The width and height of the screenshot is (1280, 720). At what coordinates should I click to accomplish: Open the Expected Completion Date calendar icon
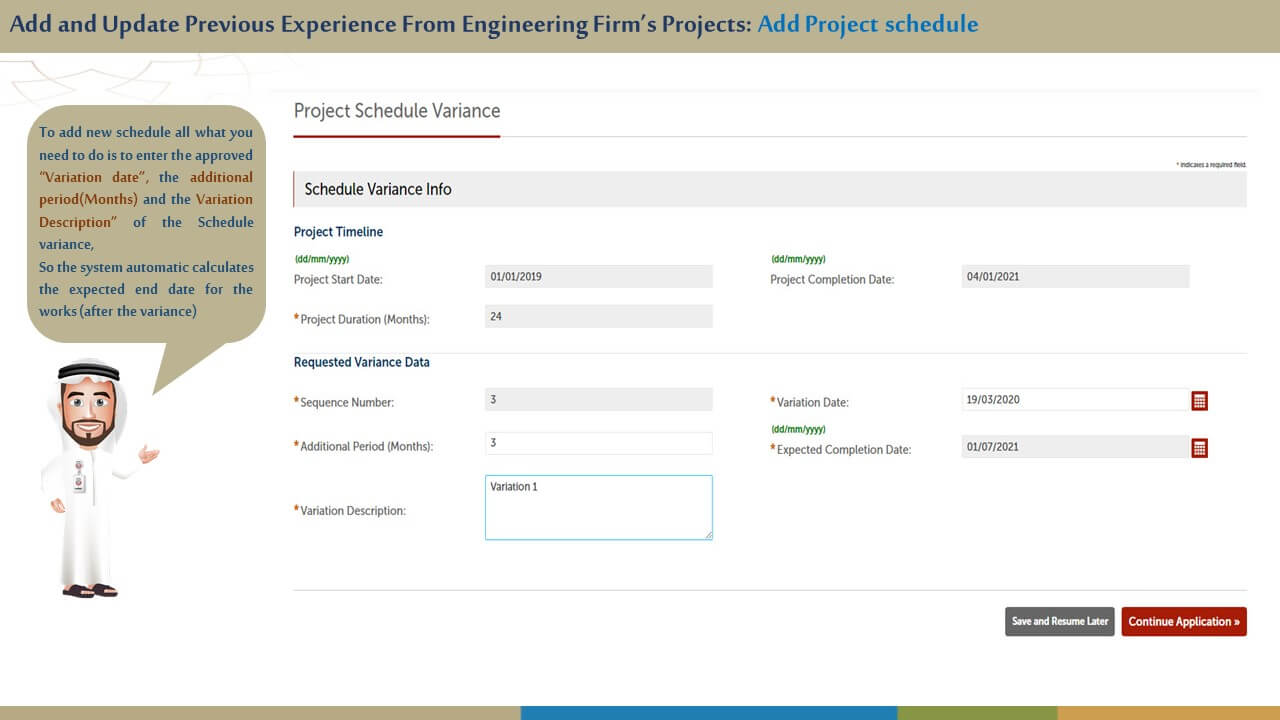[1200, 448]
